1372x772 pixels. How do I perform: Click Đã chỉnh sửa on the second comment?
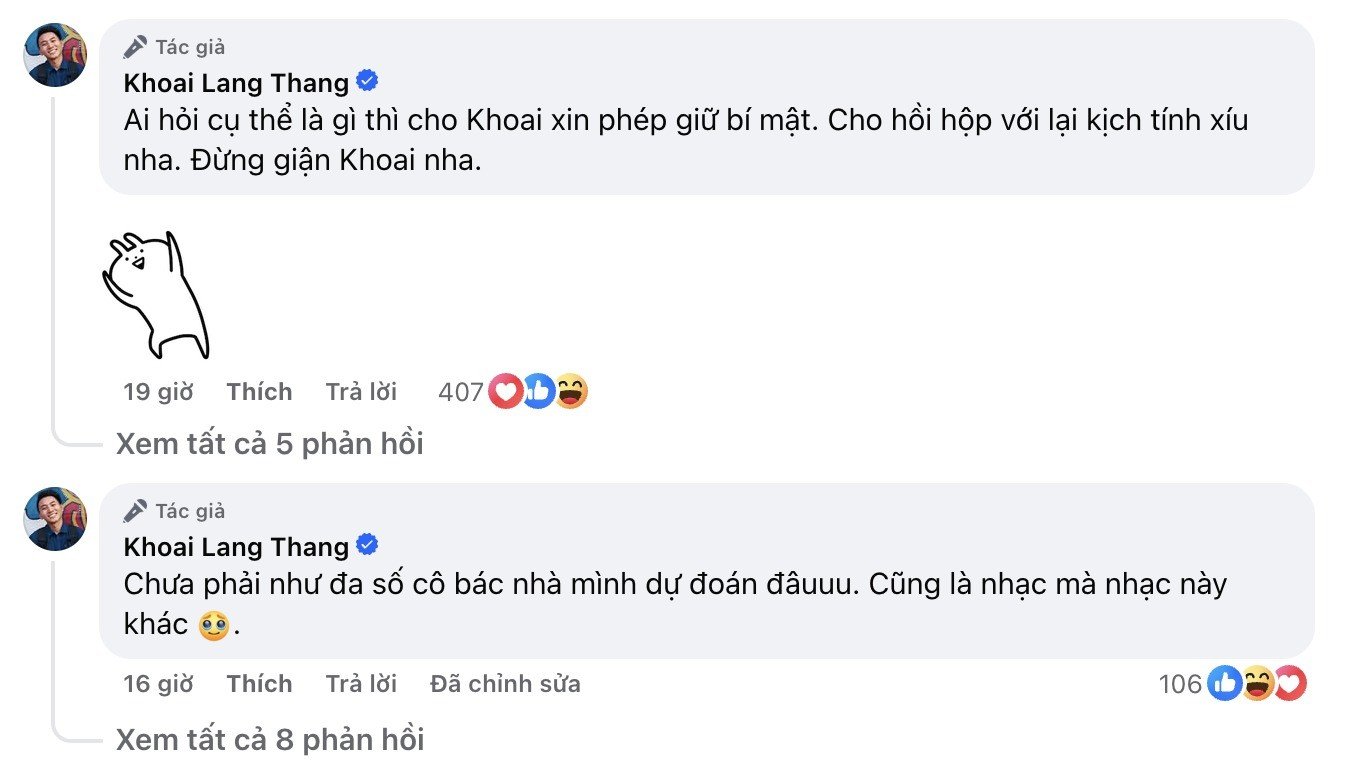[505, 684]
